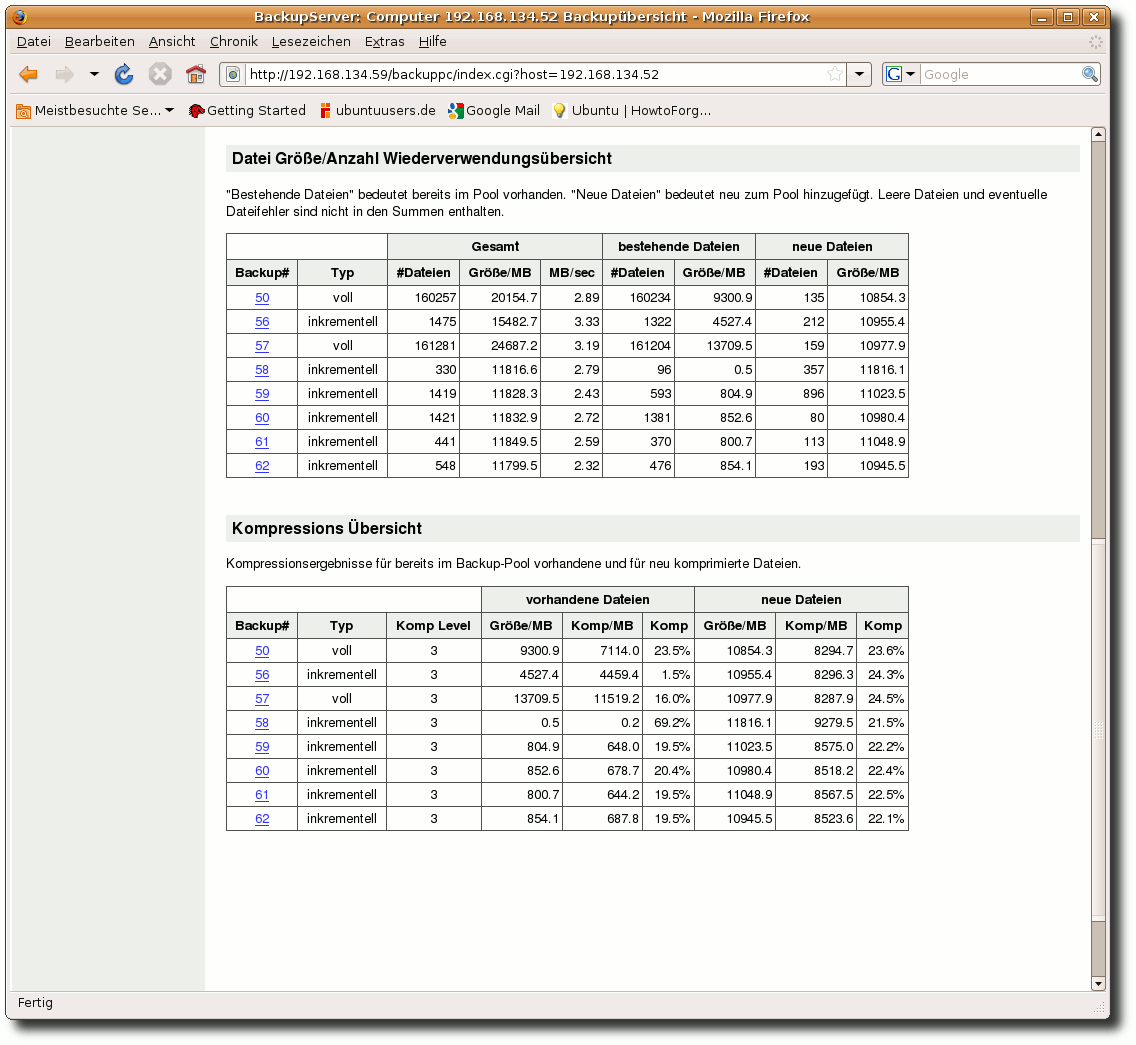Viewport: 1136px width, 1045px height.
Task: Select the 'Datei Größe/Anzahl Wiederverwendungsübersicht' heading
Action: tap(422, 159)
